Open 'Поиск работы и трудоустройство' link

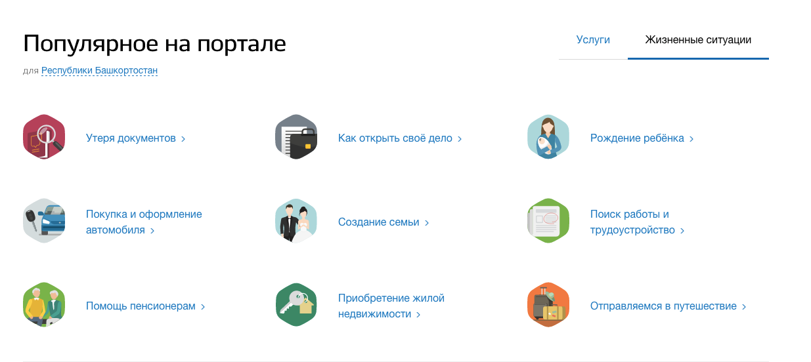637,222
